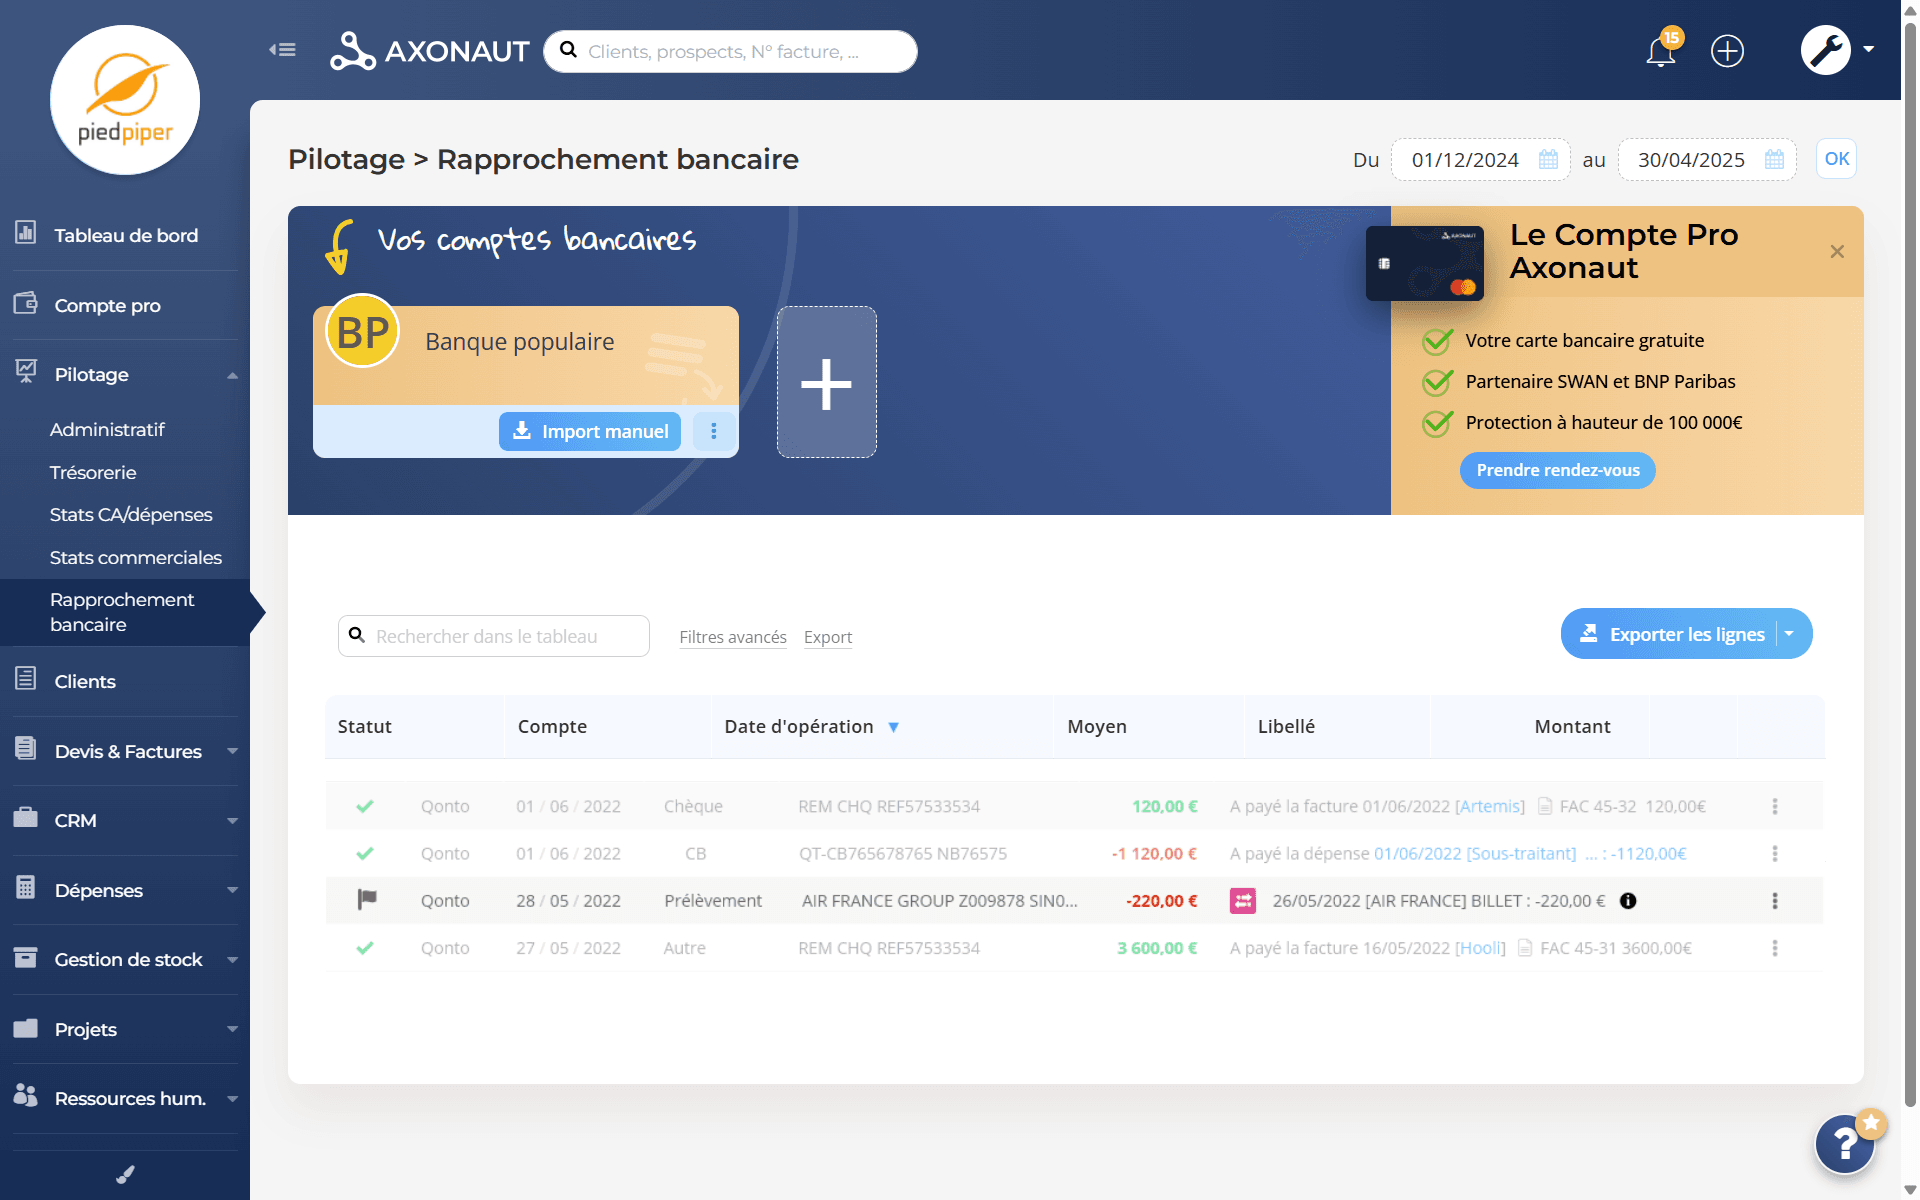Collapse sidebar using the menu toggle icon
The image size is (1920, 1200).
[282, 50]
